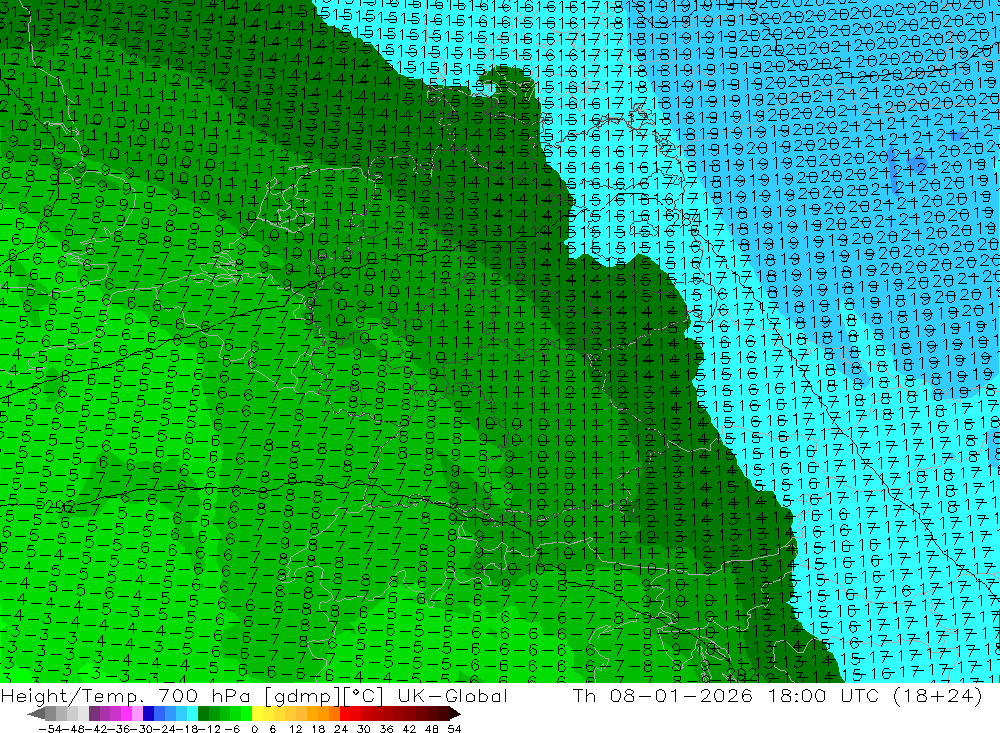Click the '700 hPa' level label
1000x733 pixels.
tap(203, 696)
